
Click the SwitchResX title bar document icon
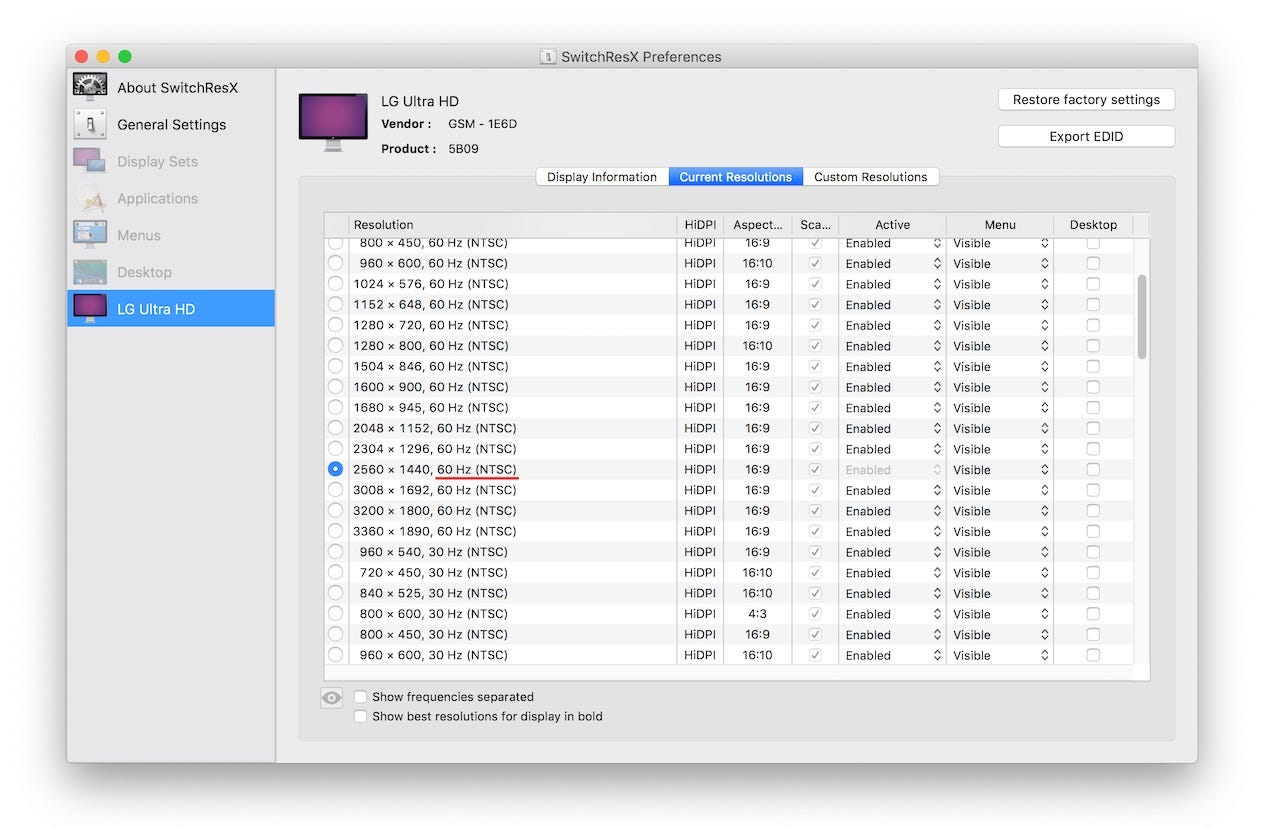click(548, 57)
